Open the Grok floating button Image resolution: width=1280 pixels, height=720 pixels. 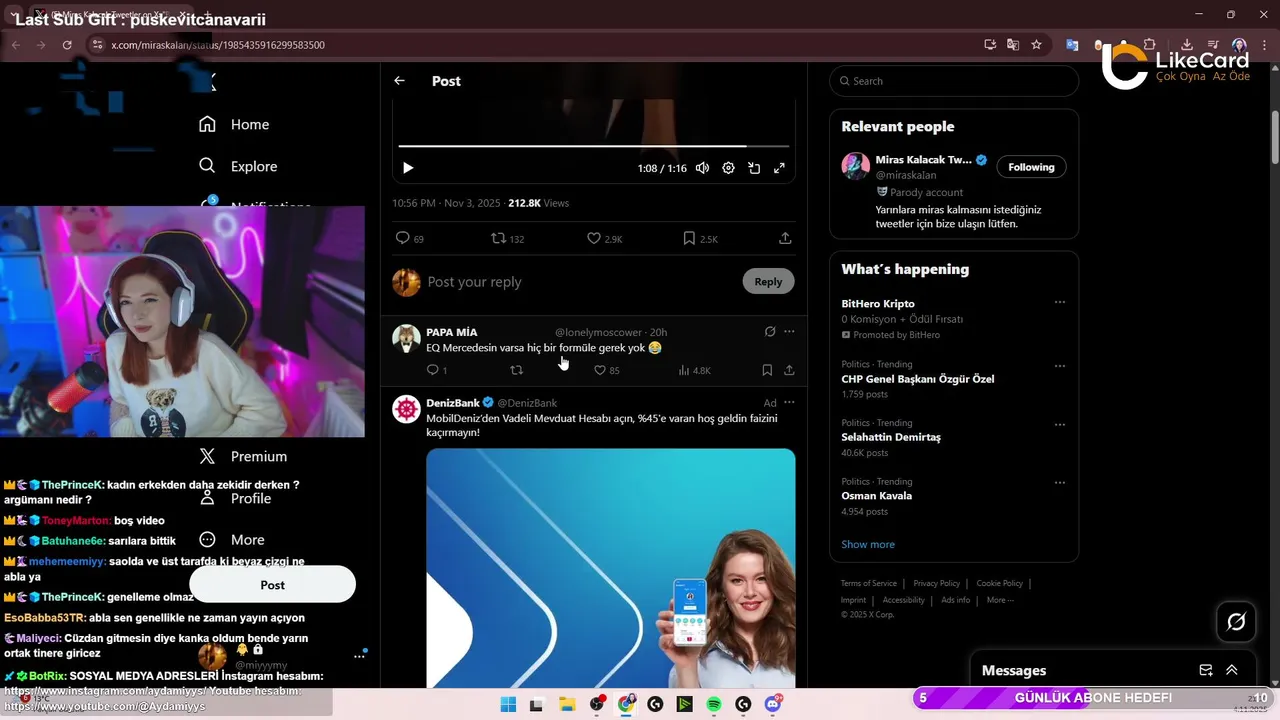pyautogui.click(x=1236, y=622)
